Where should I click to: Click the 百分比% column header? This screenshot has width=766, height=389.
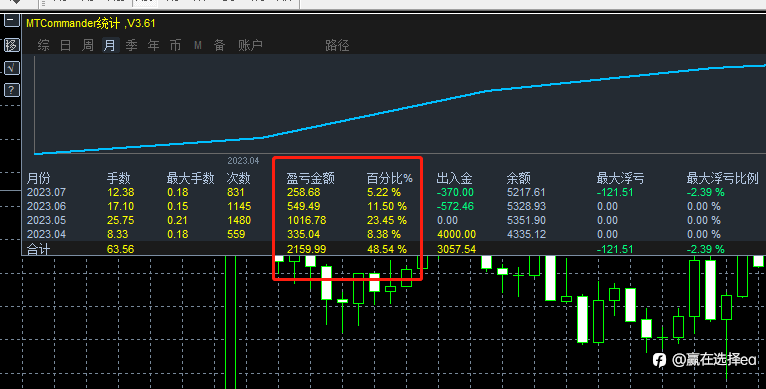[390, 178]
